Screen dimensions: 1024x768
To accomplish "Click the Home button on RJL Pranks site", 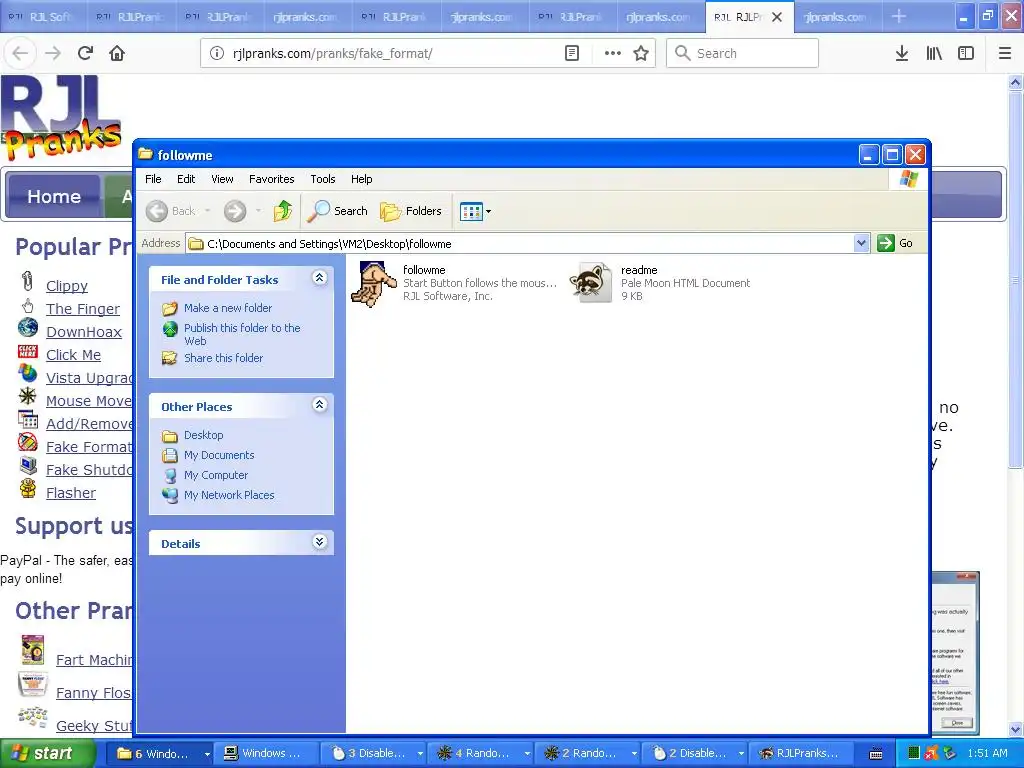I will click(54, 196).
